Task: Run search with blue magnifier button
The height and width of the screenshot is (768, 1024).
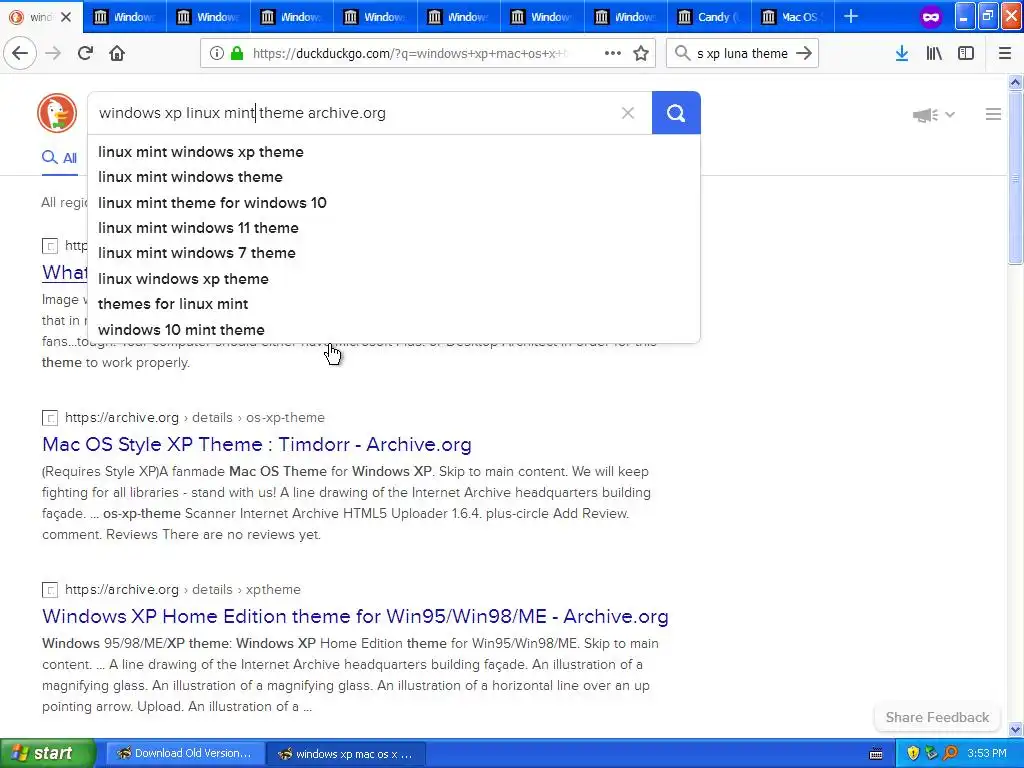Action: pos(676,113)
